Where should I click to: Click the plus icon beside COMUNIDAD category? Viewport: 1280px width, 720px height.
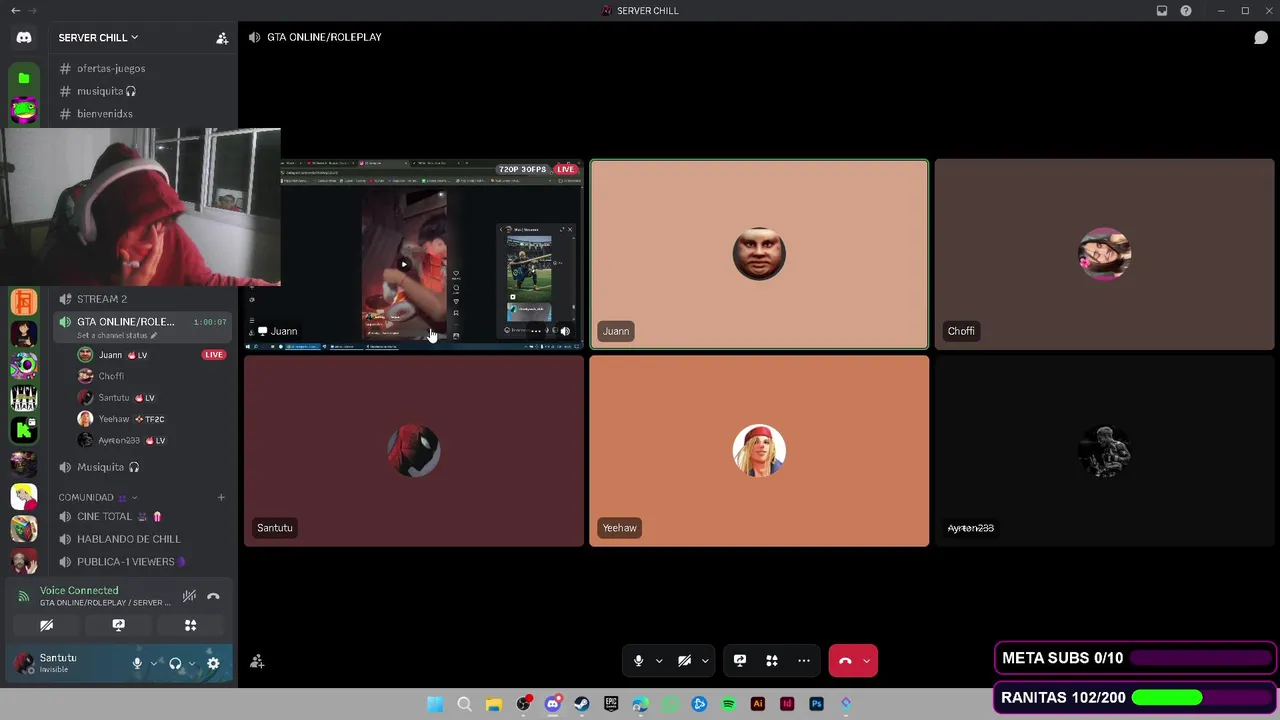(221, 497)
